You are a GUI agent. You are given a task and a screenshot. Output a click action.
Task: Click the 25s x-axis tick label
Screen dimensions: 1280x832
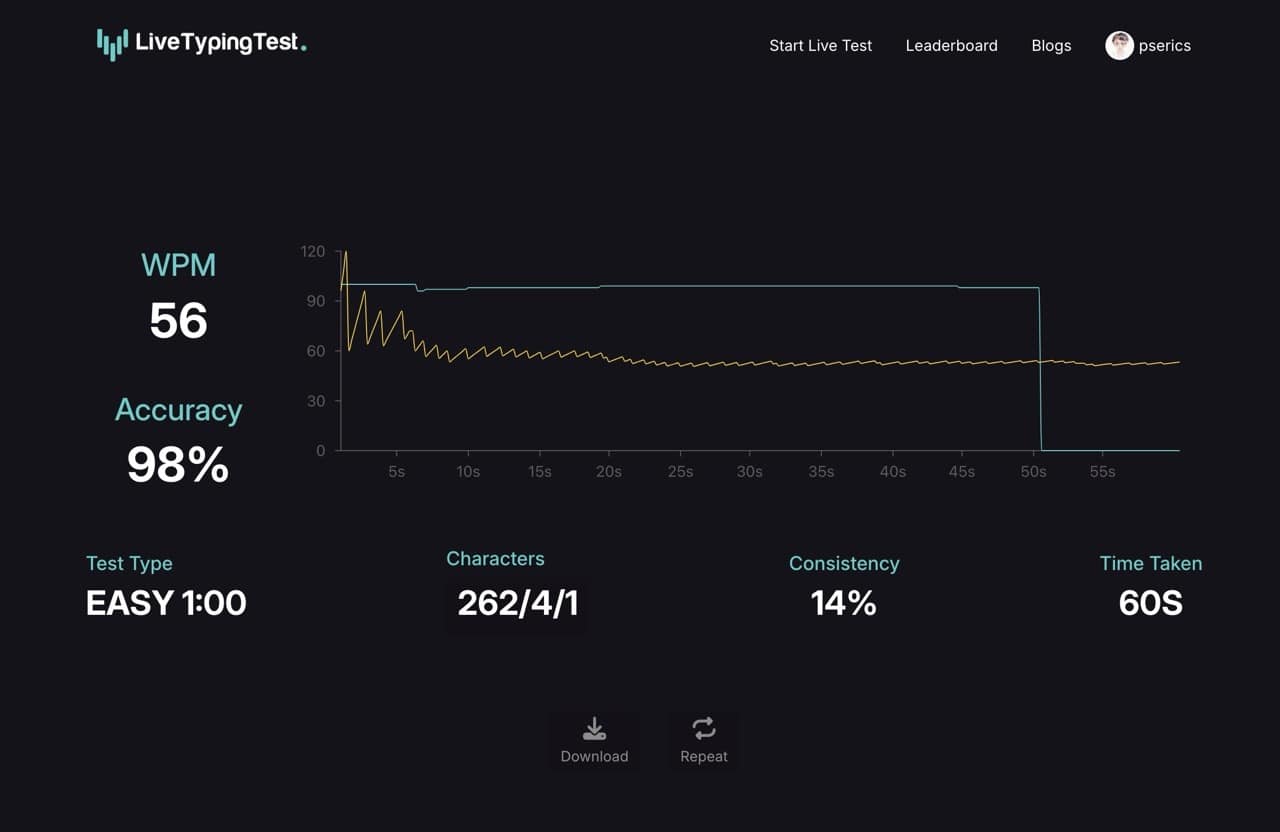pyautogui.click(x=680, y=472)
